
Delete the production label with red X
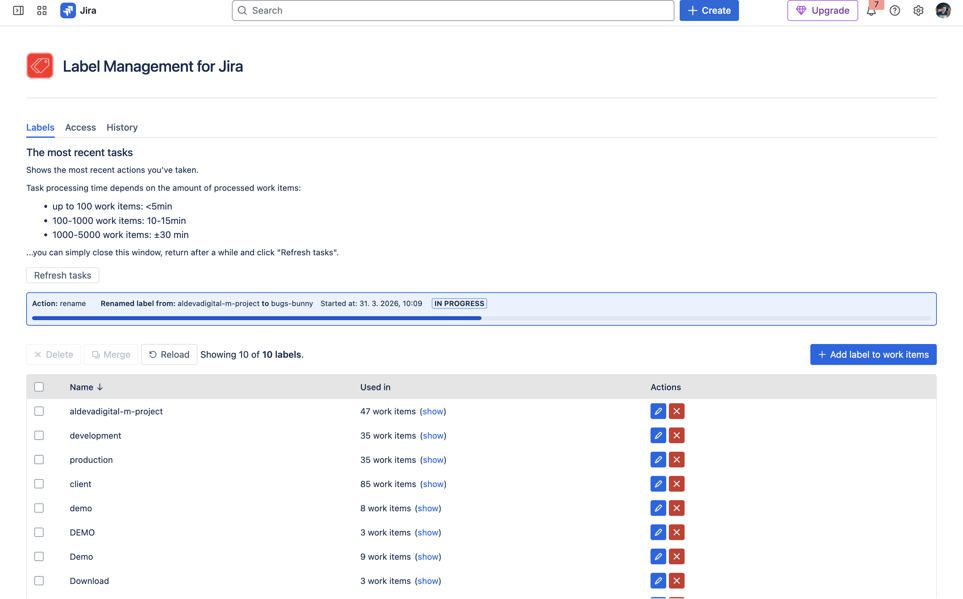pos(677,460)
